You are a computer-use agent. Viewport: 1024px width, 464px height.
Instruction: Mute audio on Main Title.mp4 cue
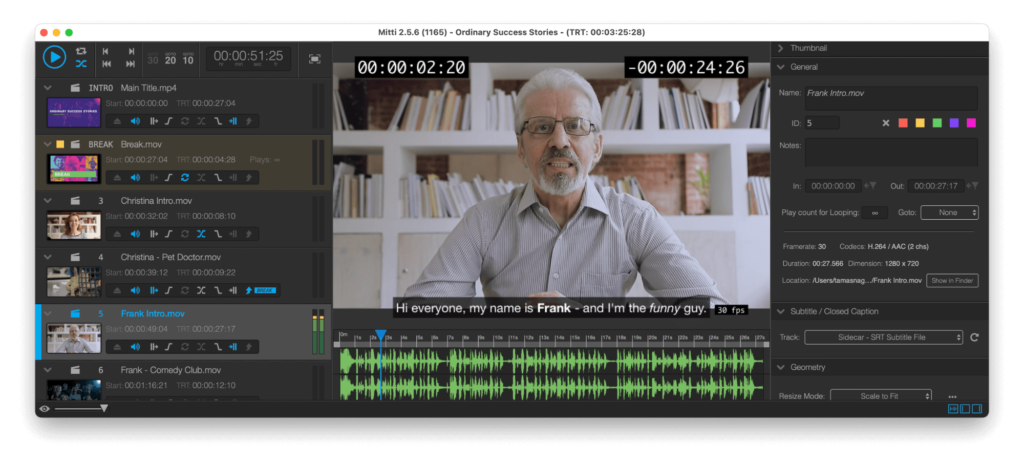135,121
